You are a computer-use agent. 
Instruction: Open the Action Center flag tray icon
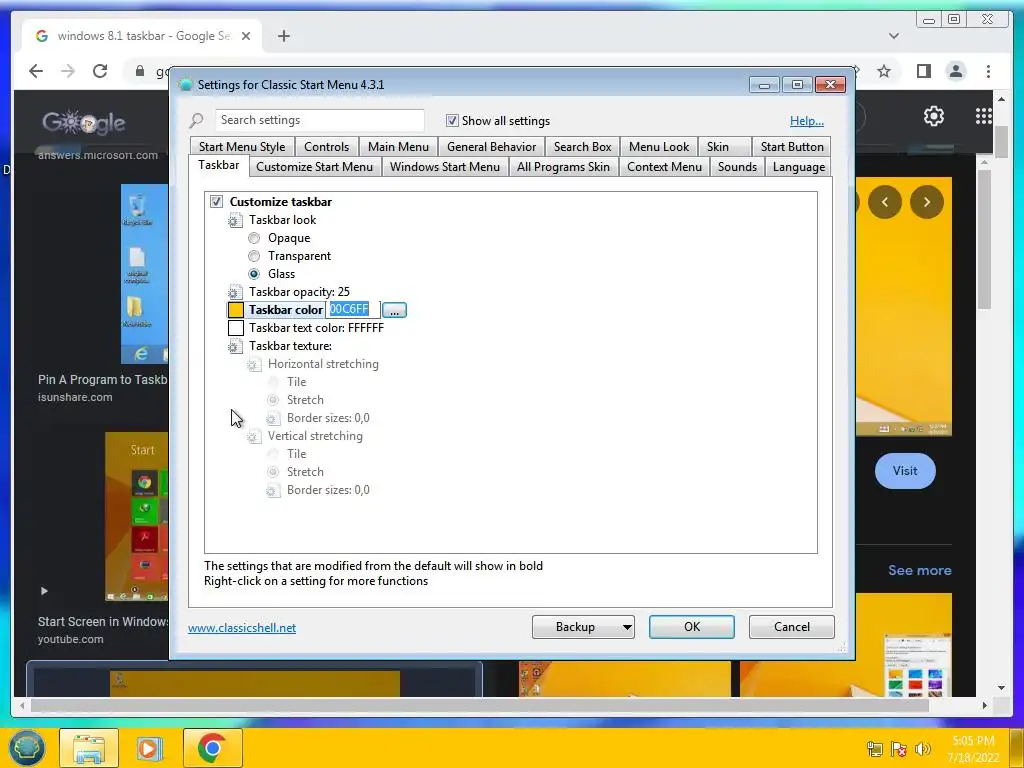pos(899,749)
